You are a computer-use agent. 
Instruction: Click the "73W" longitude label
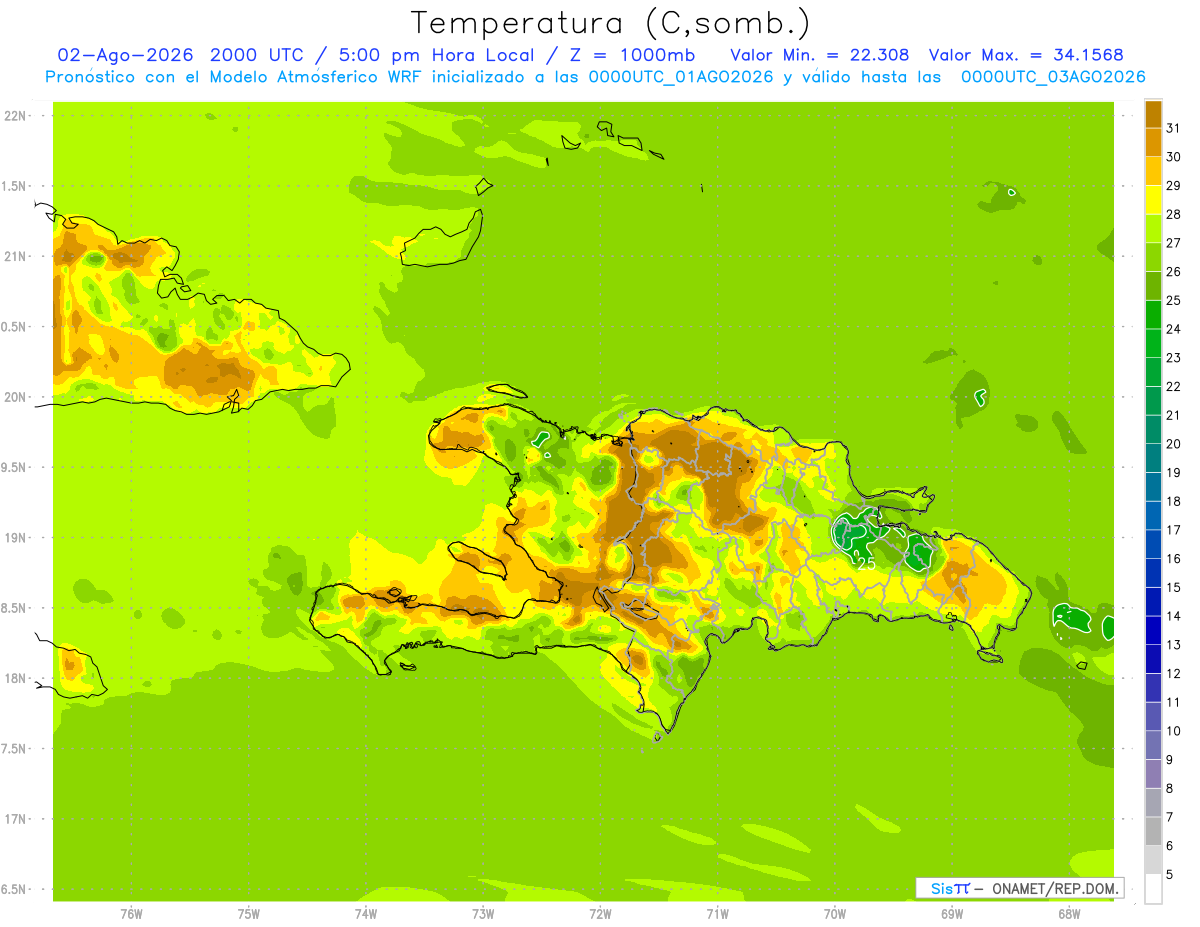[x=483, y=913]
